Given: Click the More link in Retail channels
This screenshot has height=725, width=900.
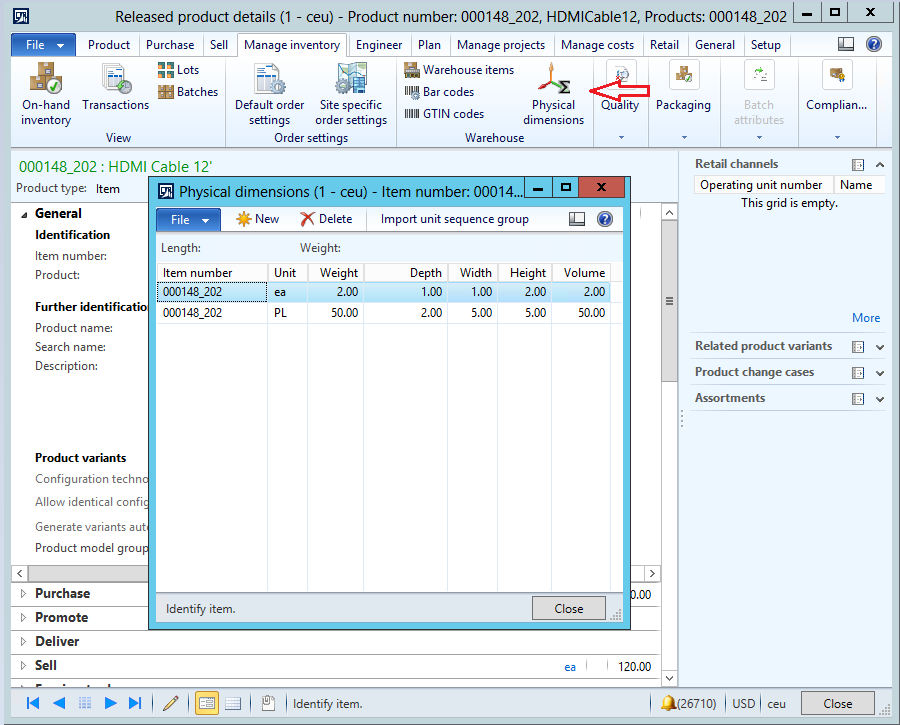Looking at the screenshot, I should click(x=866, y=318).
